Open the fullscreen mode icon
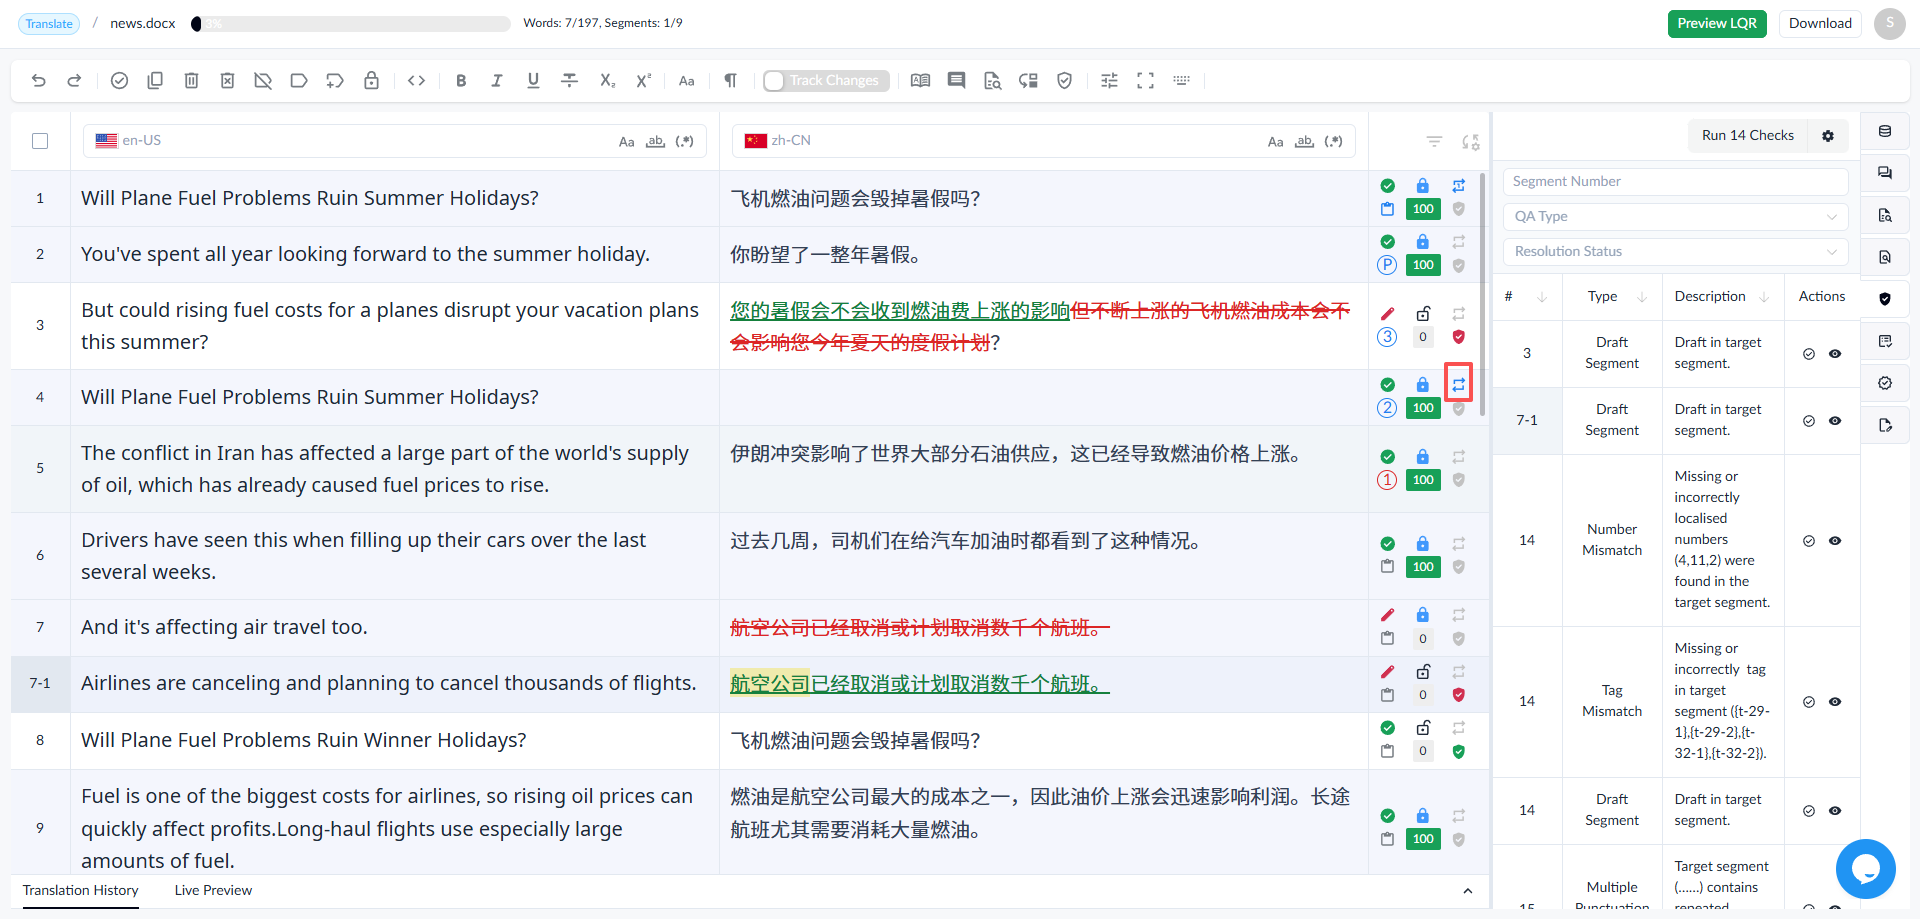The width and height of the screenshot is (1920, 919). [1146, 81]
